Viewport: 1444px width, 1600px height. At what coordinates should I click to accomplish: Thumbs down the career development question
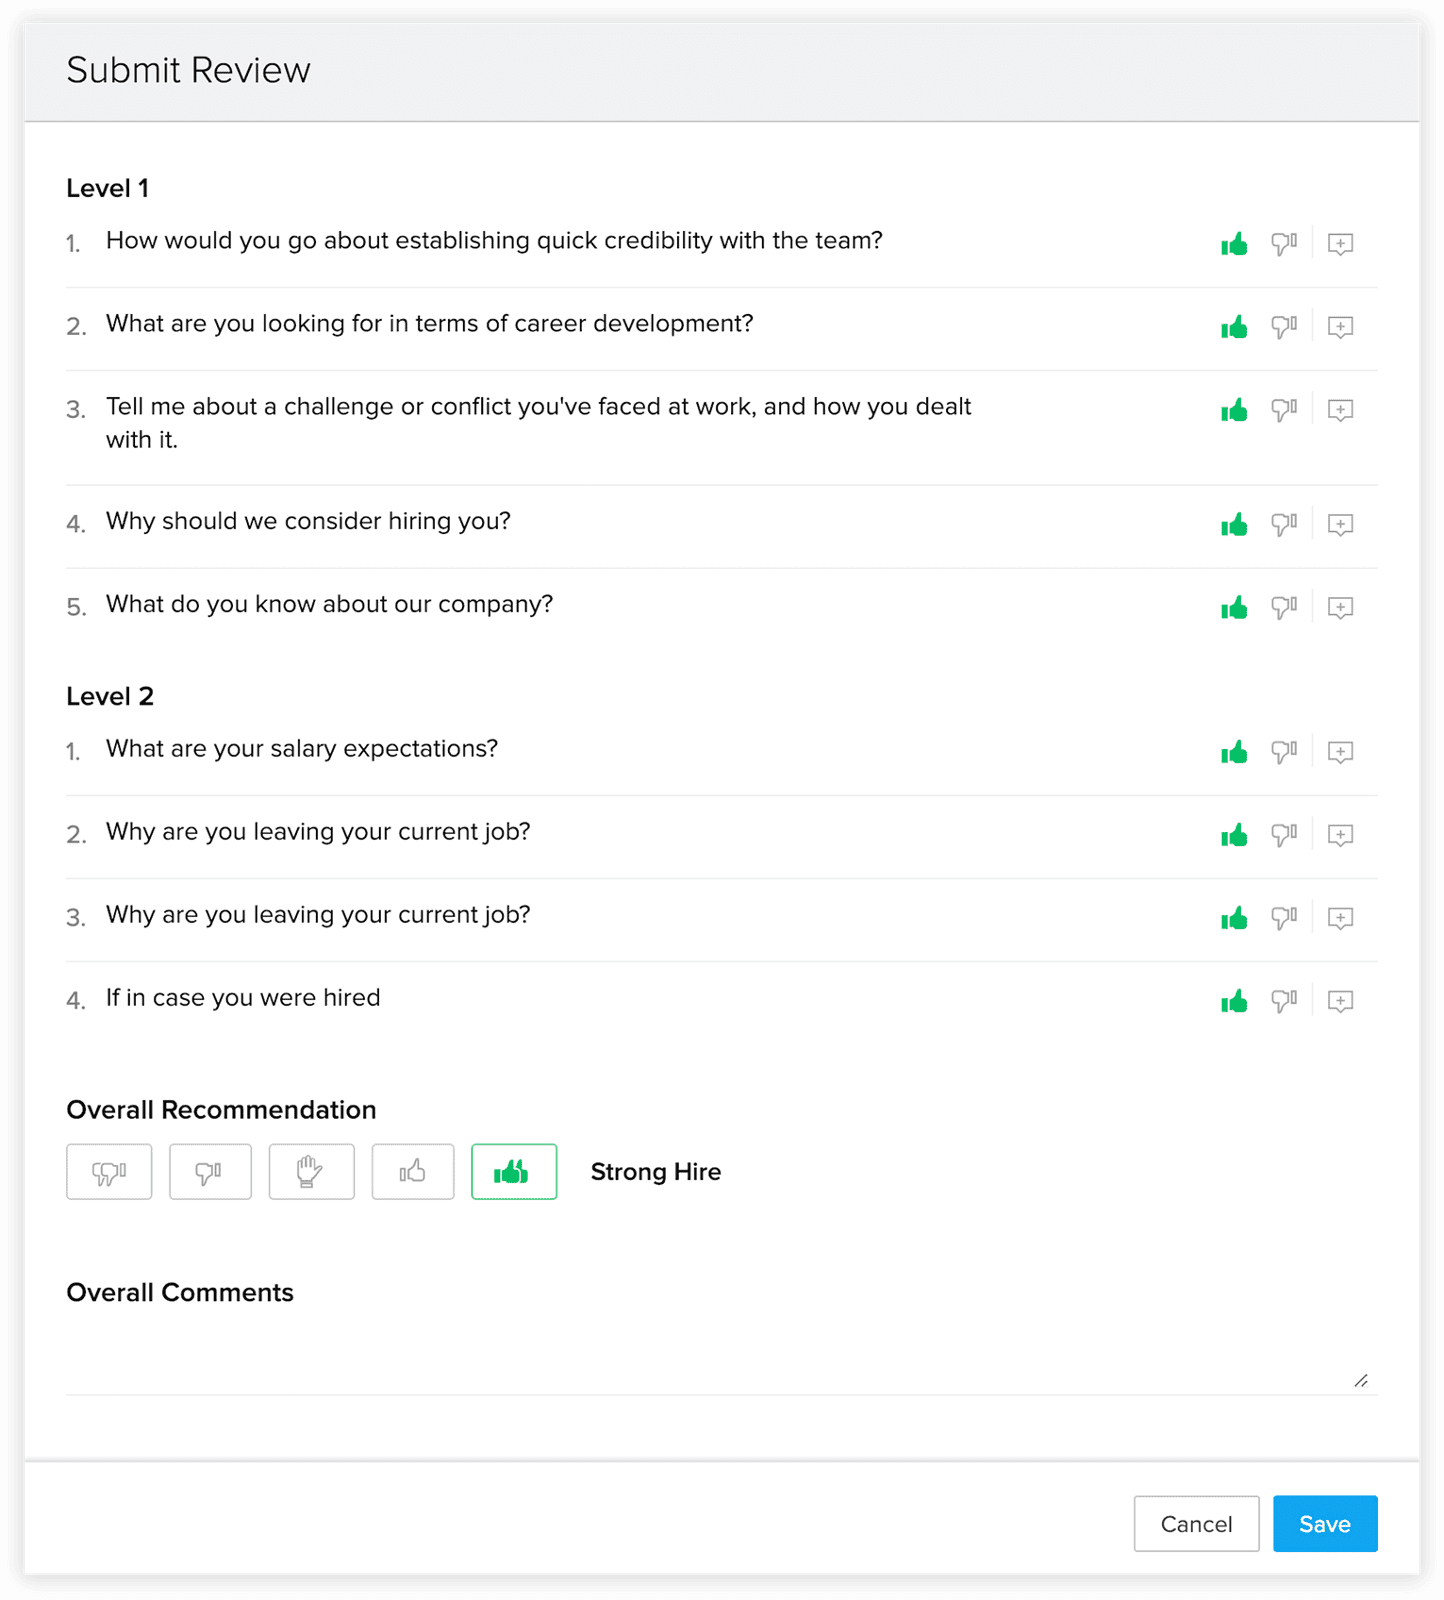point(1284,327)
